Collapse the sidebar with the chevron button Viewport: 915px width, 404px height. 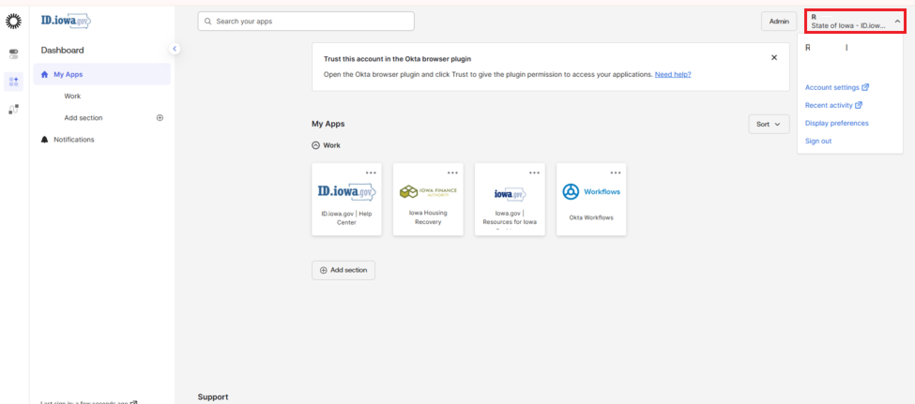pos(174,48)
